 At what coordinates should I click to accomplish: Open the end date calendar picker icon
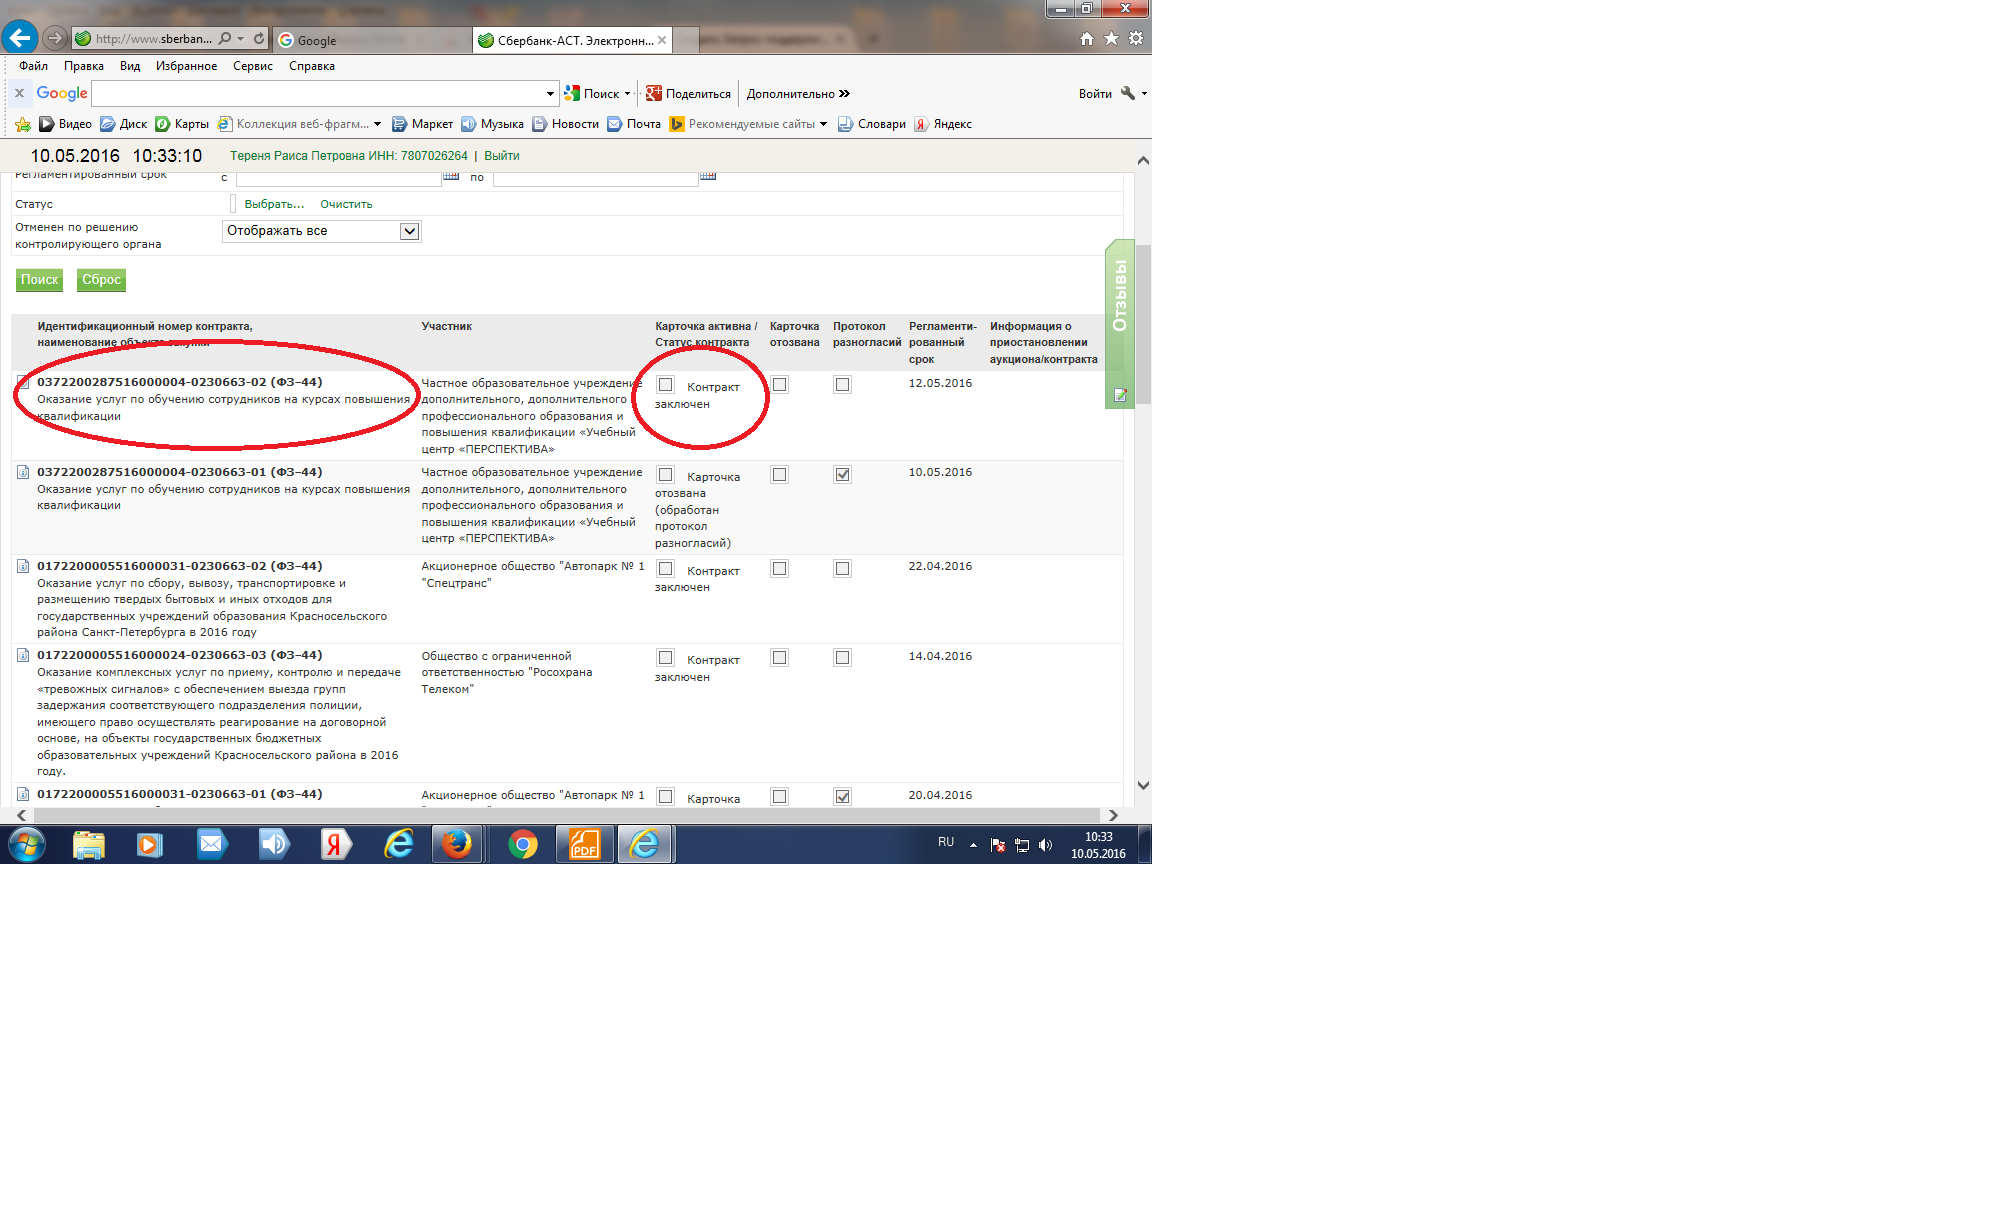point(708,175)
